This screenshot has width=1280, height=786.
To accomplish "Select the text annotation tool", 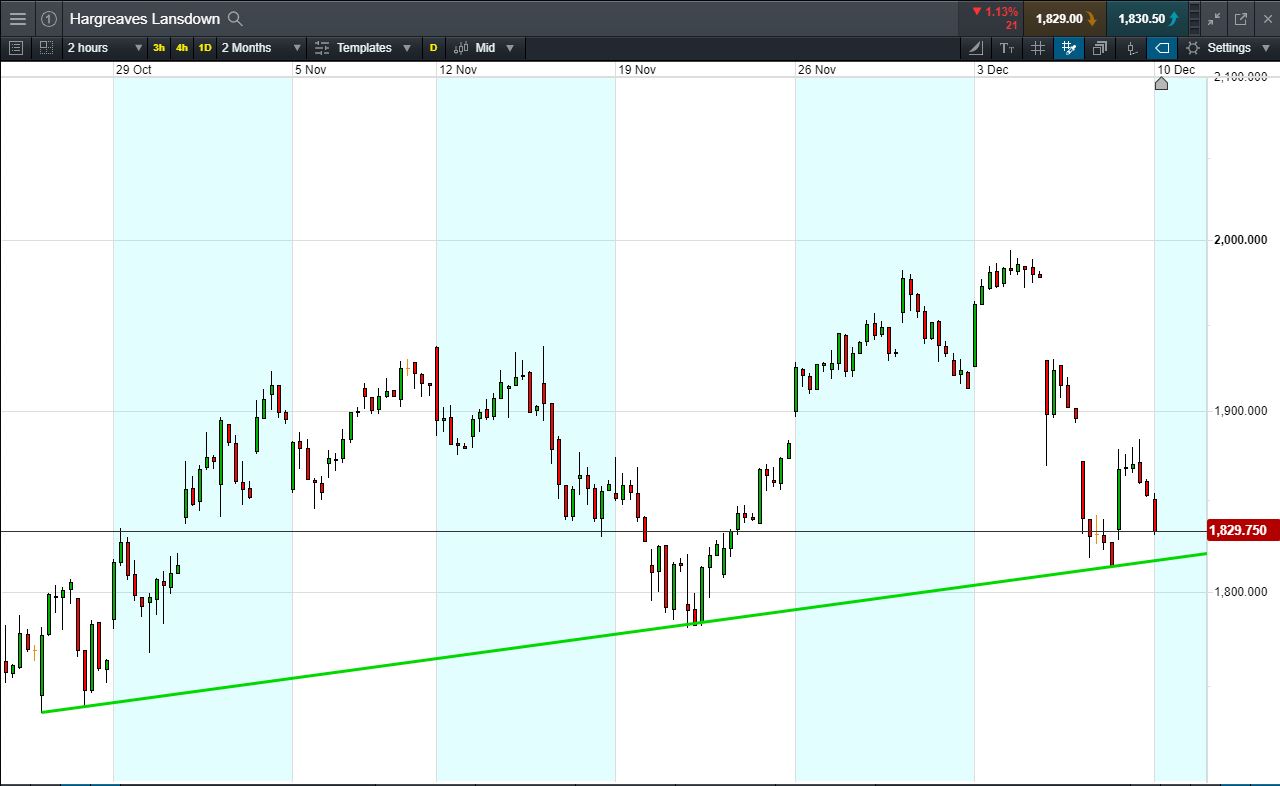I will coord(1007,48).
